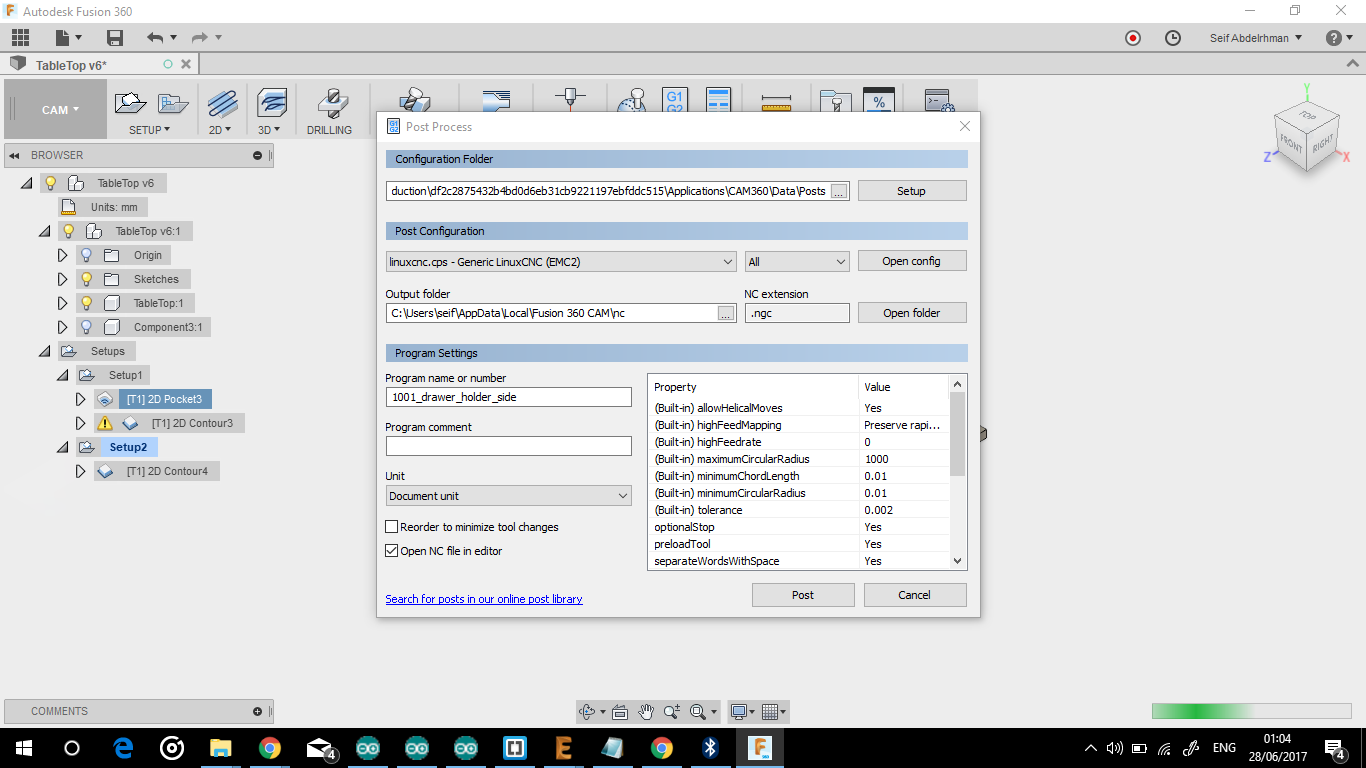Viewport: 1366px width, 768px height.
Task: Toggle Component3:1 visibility lightbulb
Action: (87, 327)
